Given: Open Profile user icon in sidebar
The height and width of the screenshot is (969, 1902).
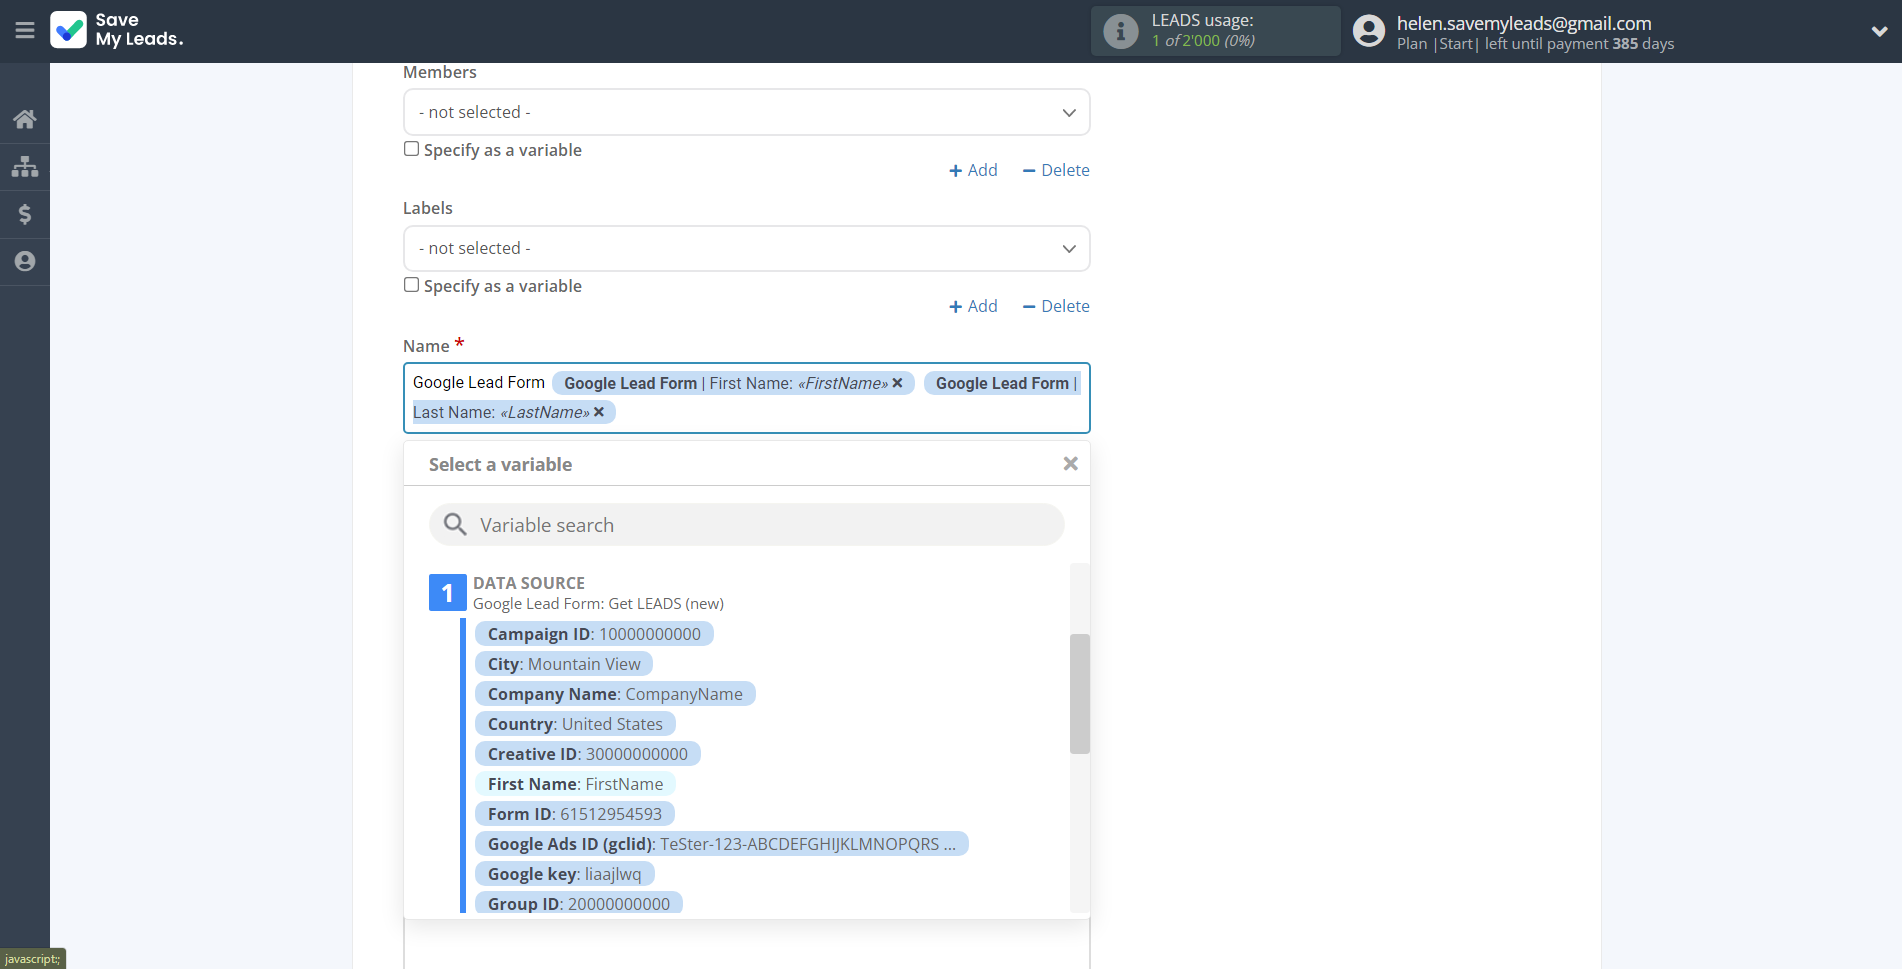Looking at the screenshot, I should tap(25, 261).
